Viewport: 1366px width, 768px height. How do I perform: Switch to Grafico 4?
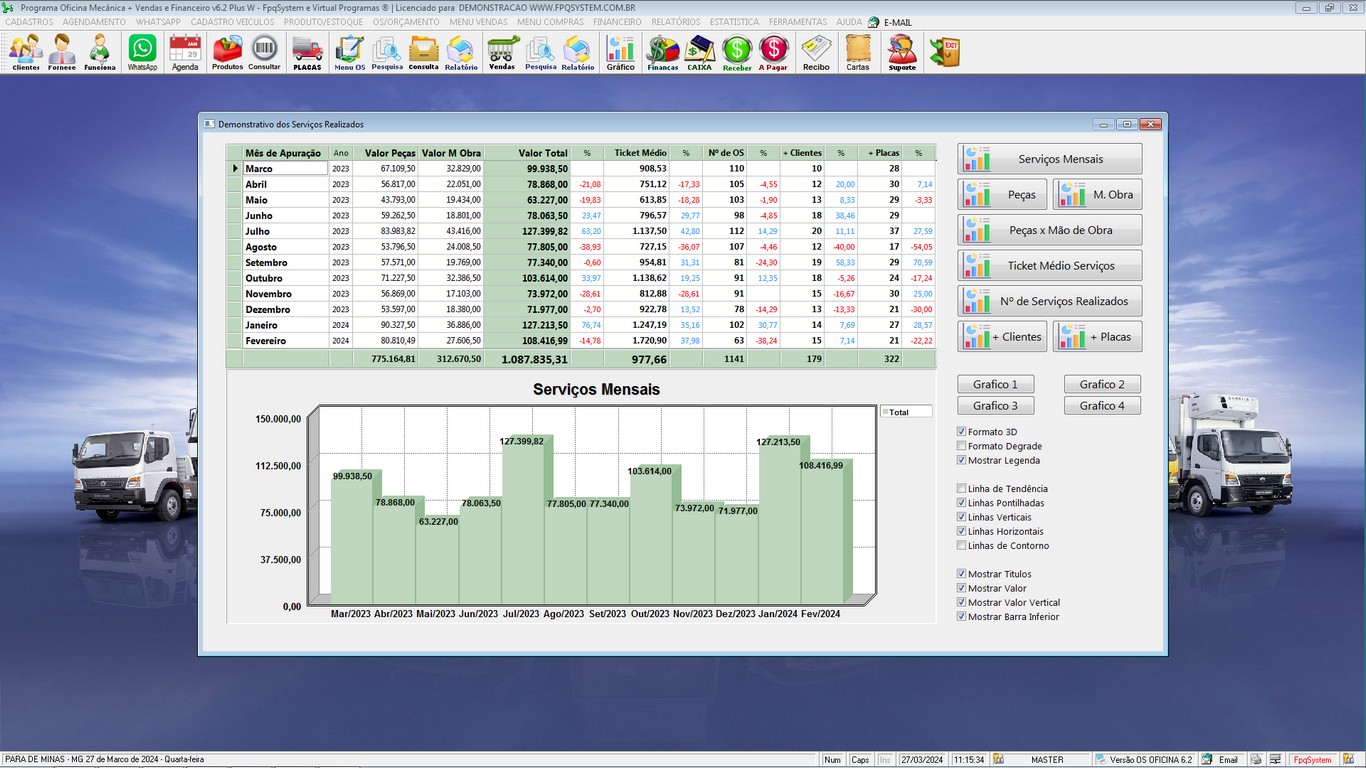point(1102,406)
